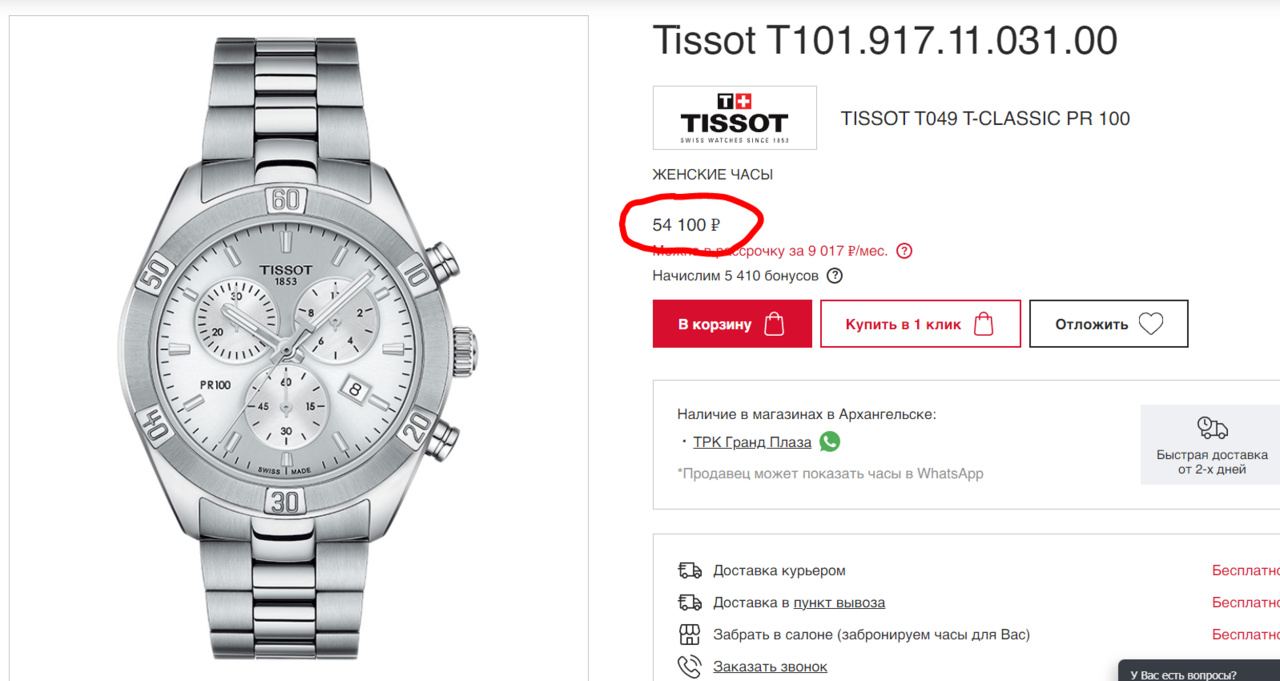Click the fast delivery clock truck icon

click(x=1212, y=428)
